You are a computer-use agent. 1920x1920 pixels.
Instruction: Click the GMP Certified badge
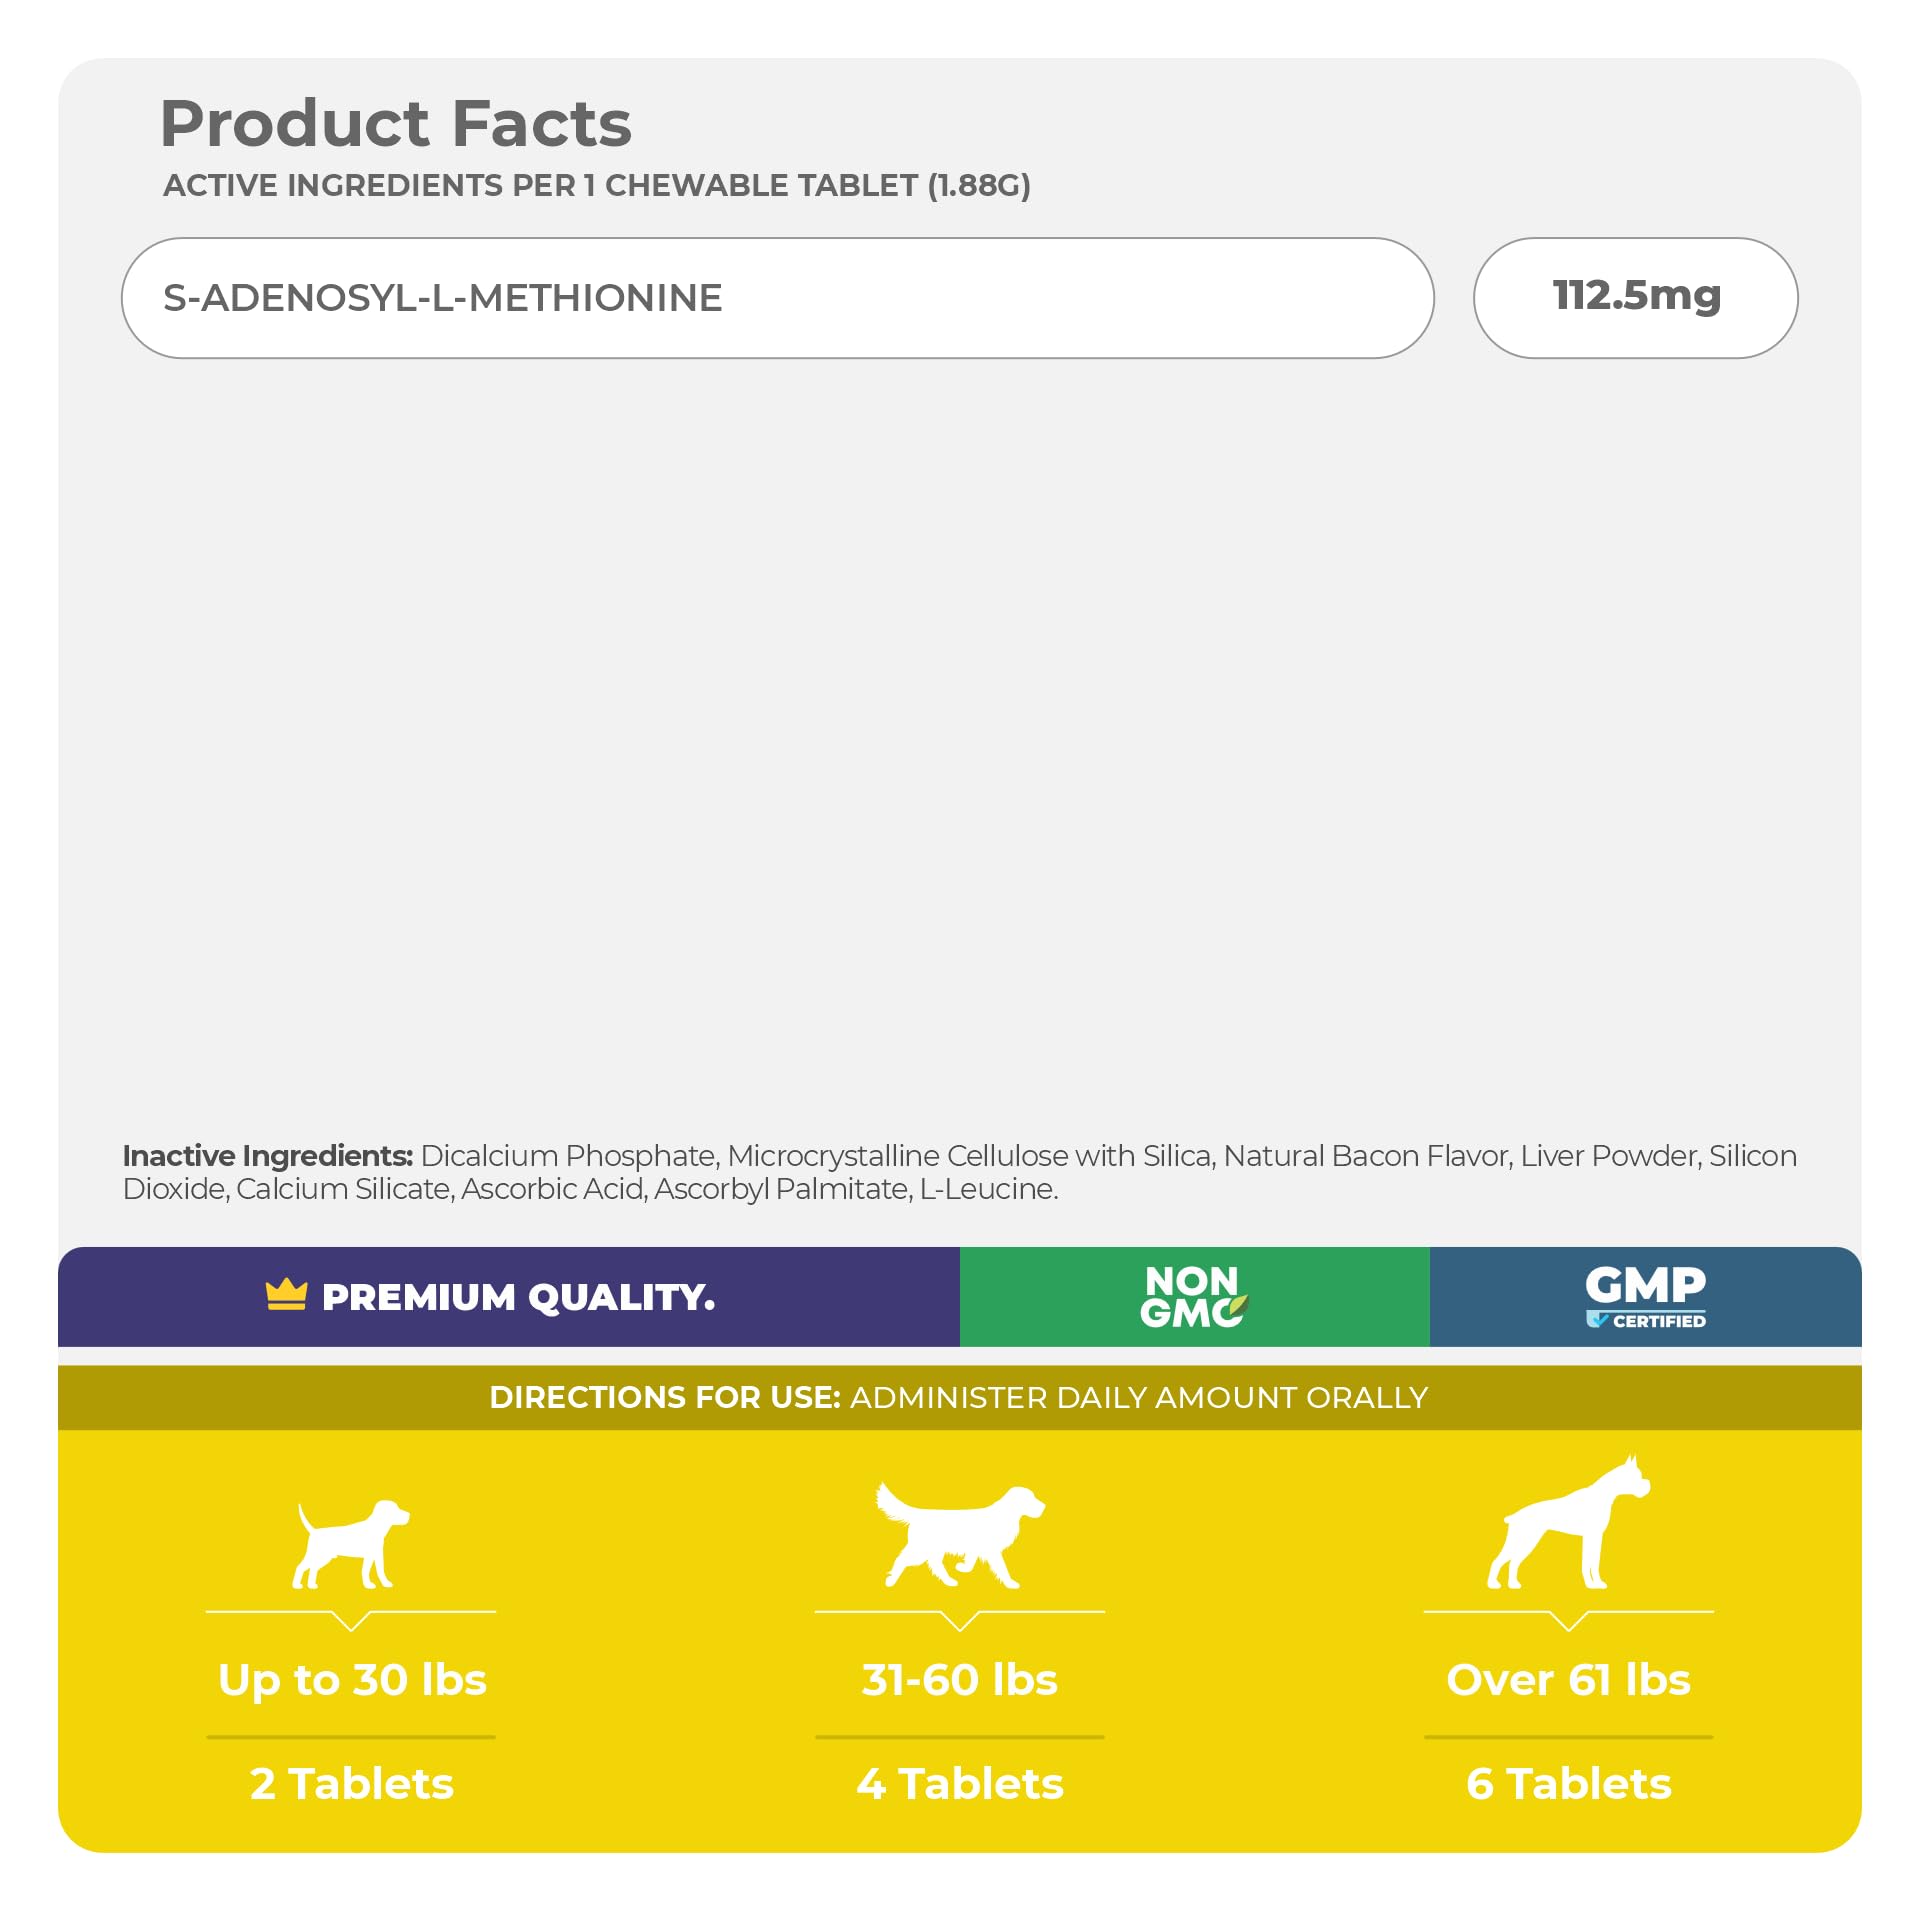1645,1297
